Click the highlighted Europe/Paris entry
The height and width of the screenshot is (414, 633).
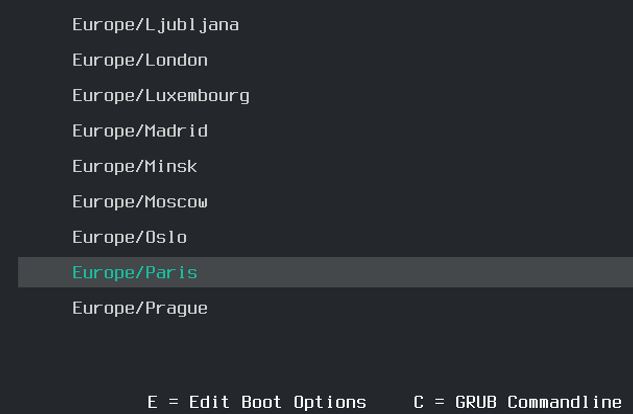point(134,273)
